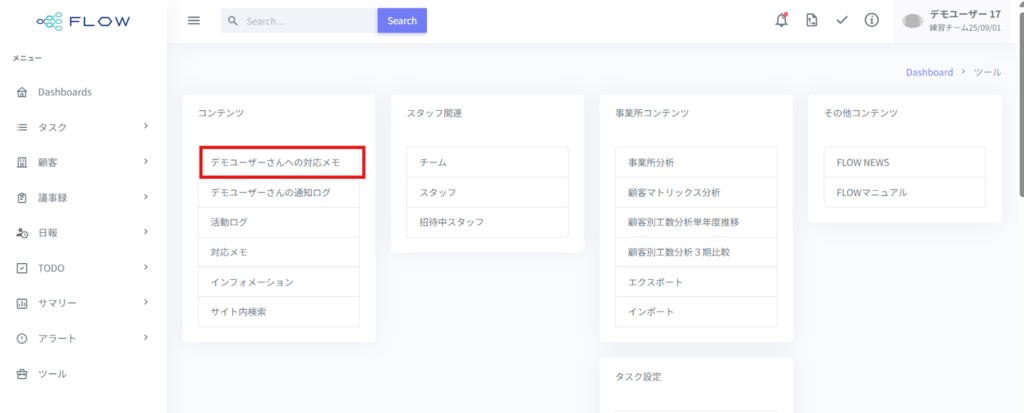This screenshot has height=413, width=1024.
Task: Expand the サマリー menu chevron
Action: point(145,302)
